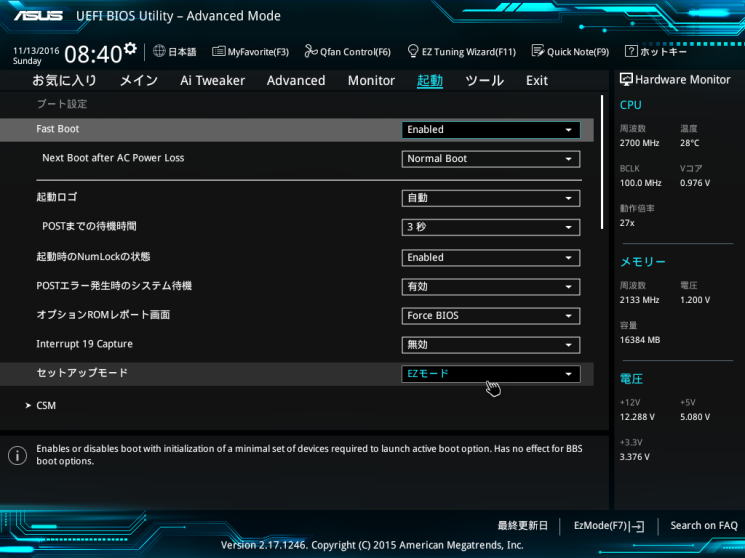Click the EzMode exit arrow icon
This screenshot has height=558, width=745.
(x=637, y=526)
